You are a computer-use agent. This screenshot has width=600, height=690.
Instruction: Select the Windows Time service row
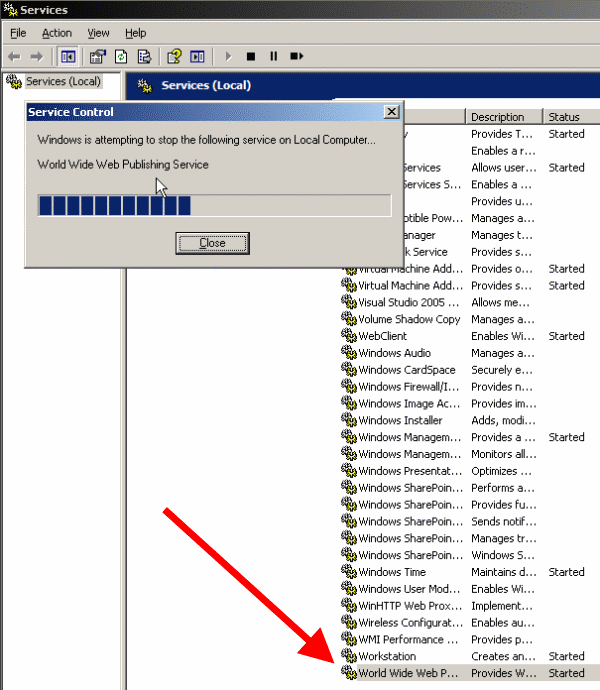click(470, 572)
